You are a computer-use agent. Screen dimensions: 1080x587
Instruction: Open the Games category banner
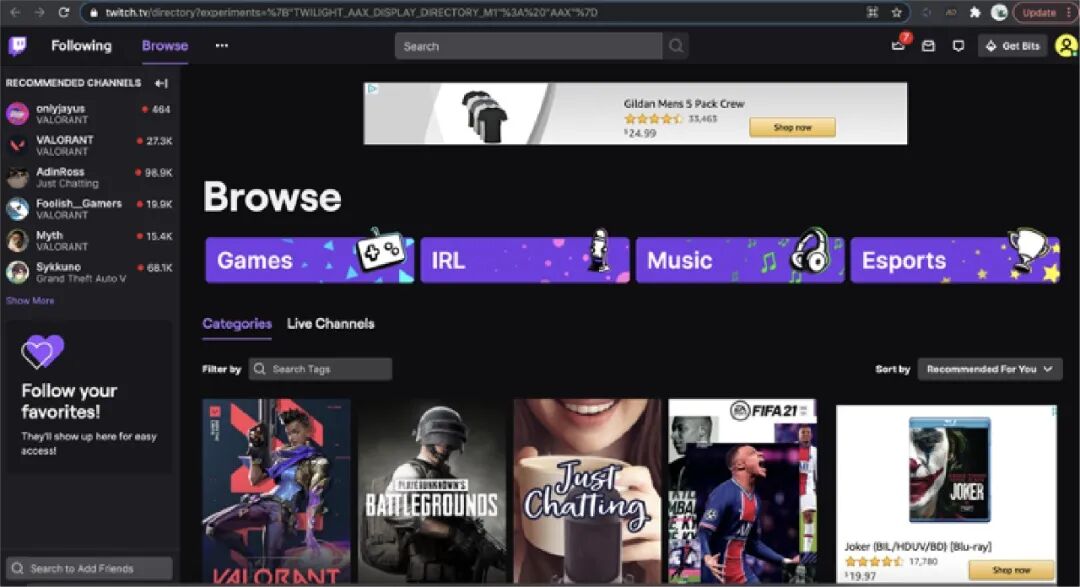point(309,260)
